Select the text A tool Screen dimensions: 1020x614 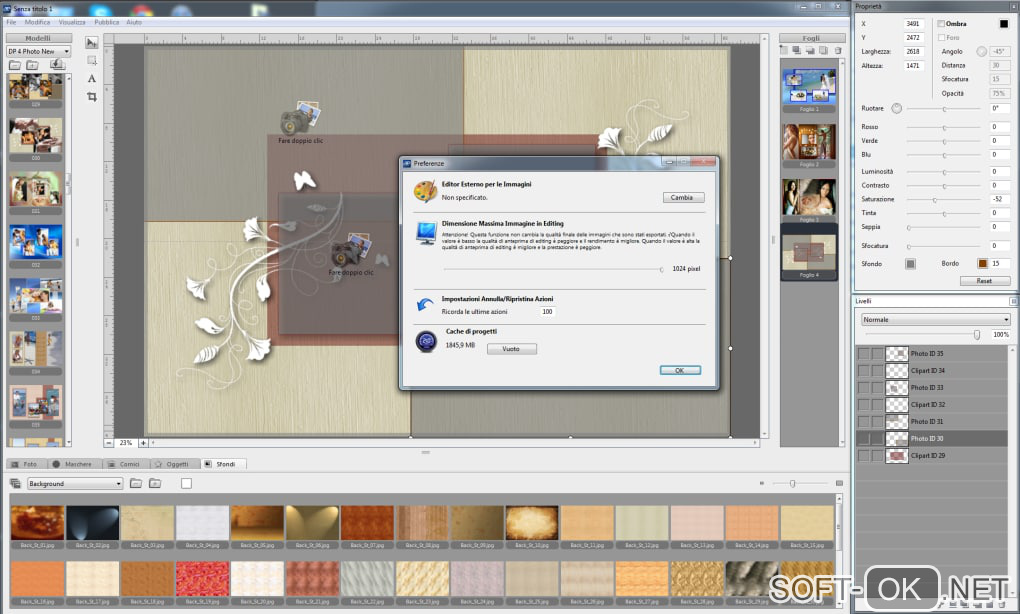point(92,78)
